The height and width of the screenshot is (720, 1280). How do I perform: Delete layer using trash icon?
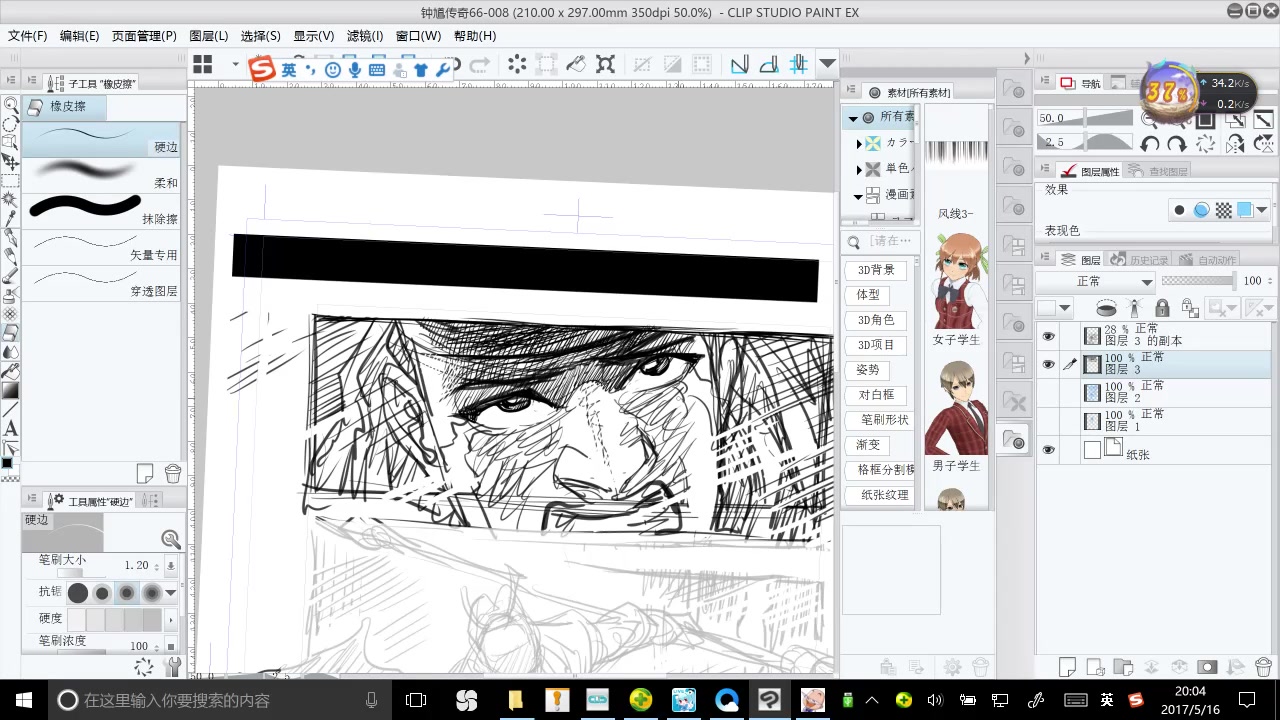click(1262, 667)
